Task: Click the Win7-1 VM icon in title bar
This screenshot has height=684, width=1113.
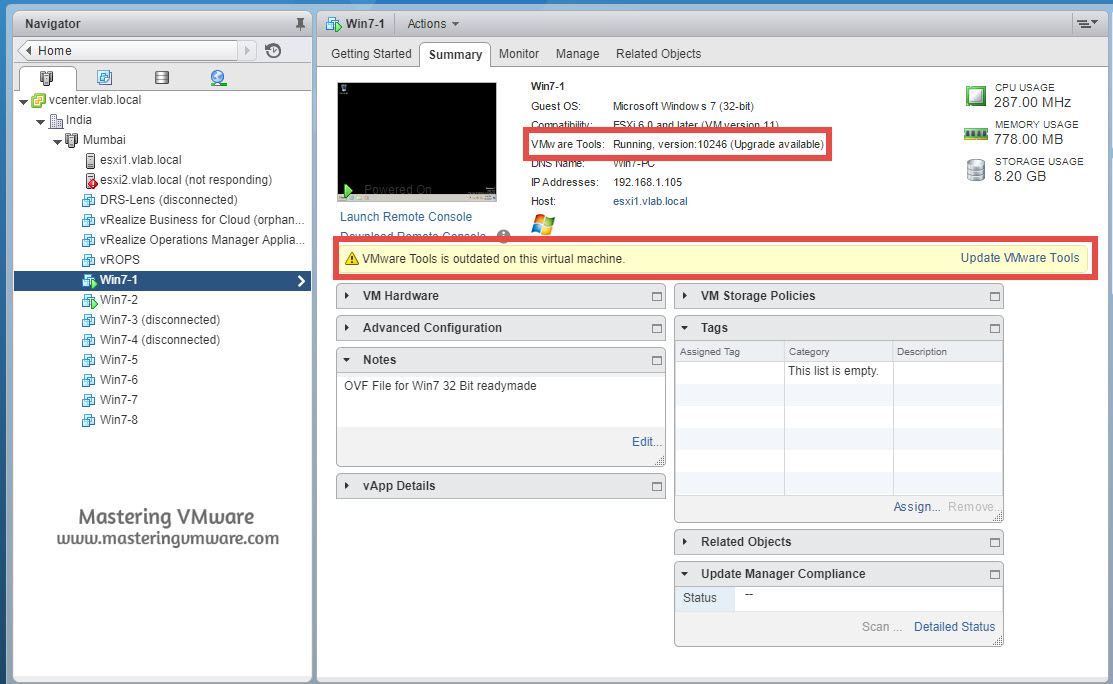Action: (x=333, y=24)
